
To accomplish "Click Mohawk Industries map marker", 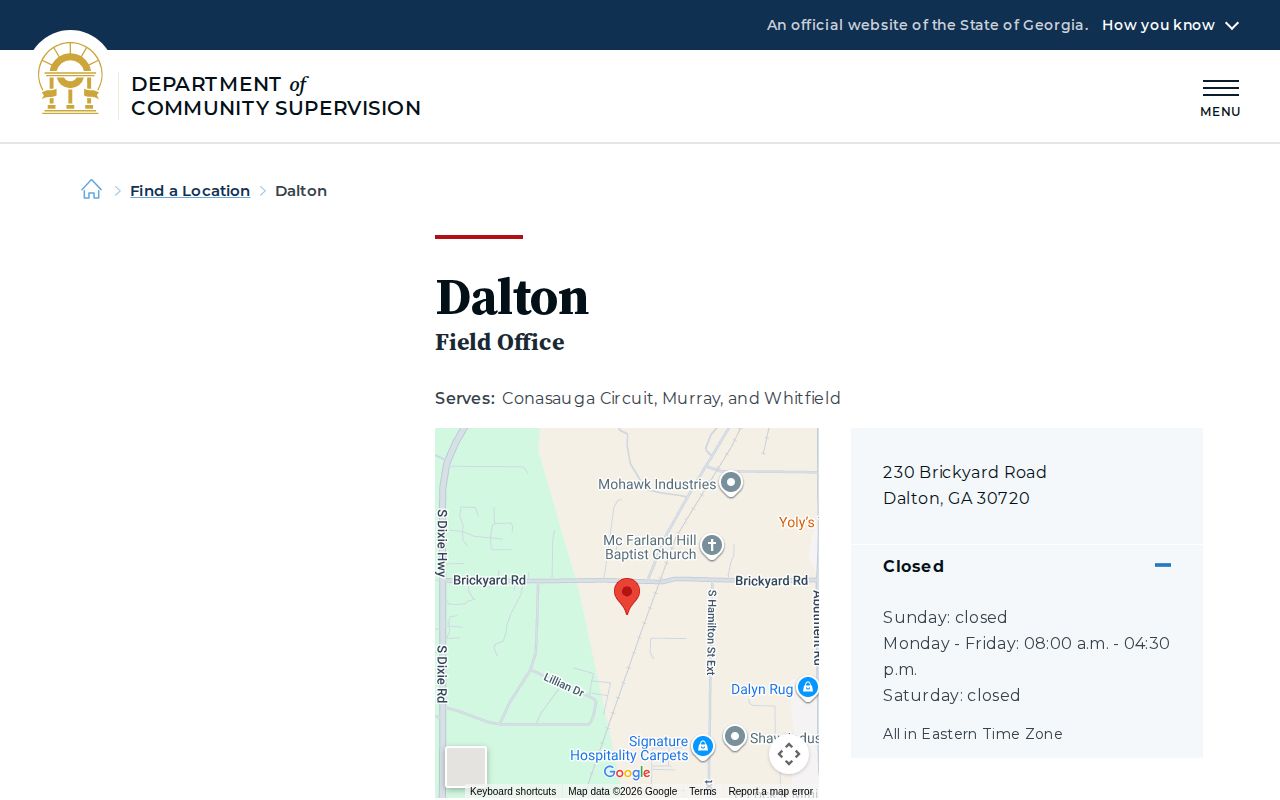I will click(731, 484).
